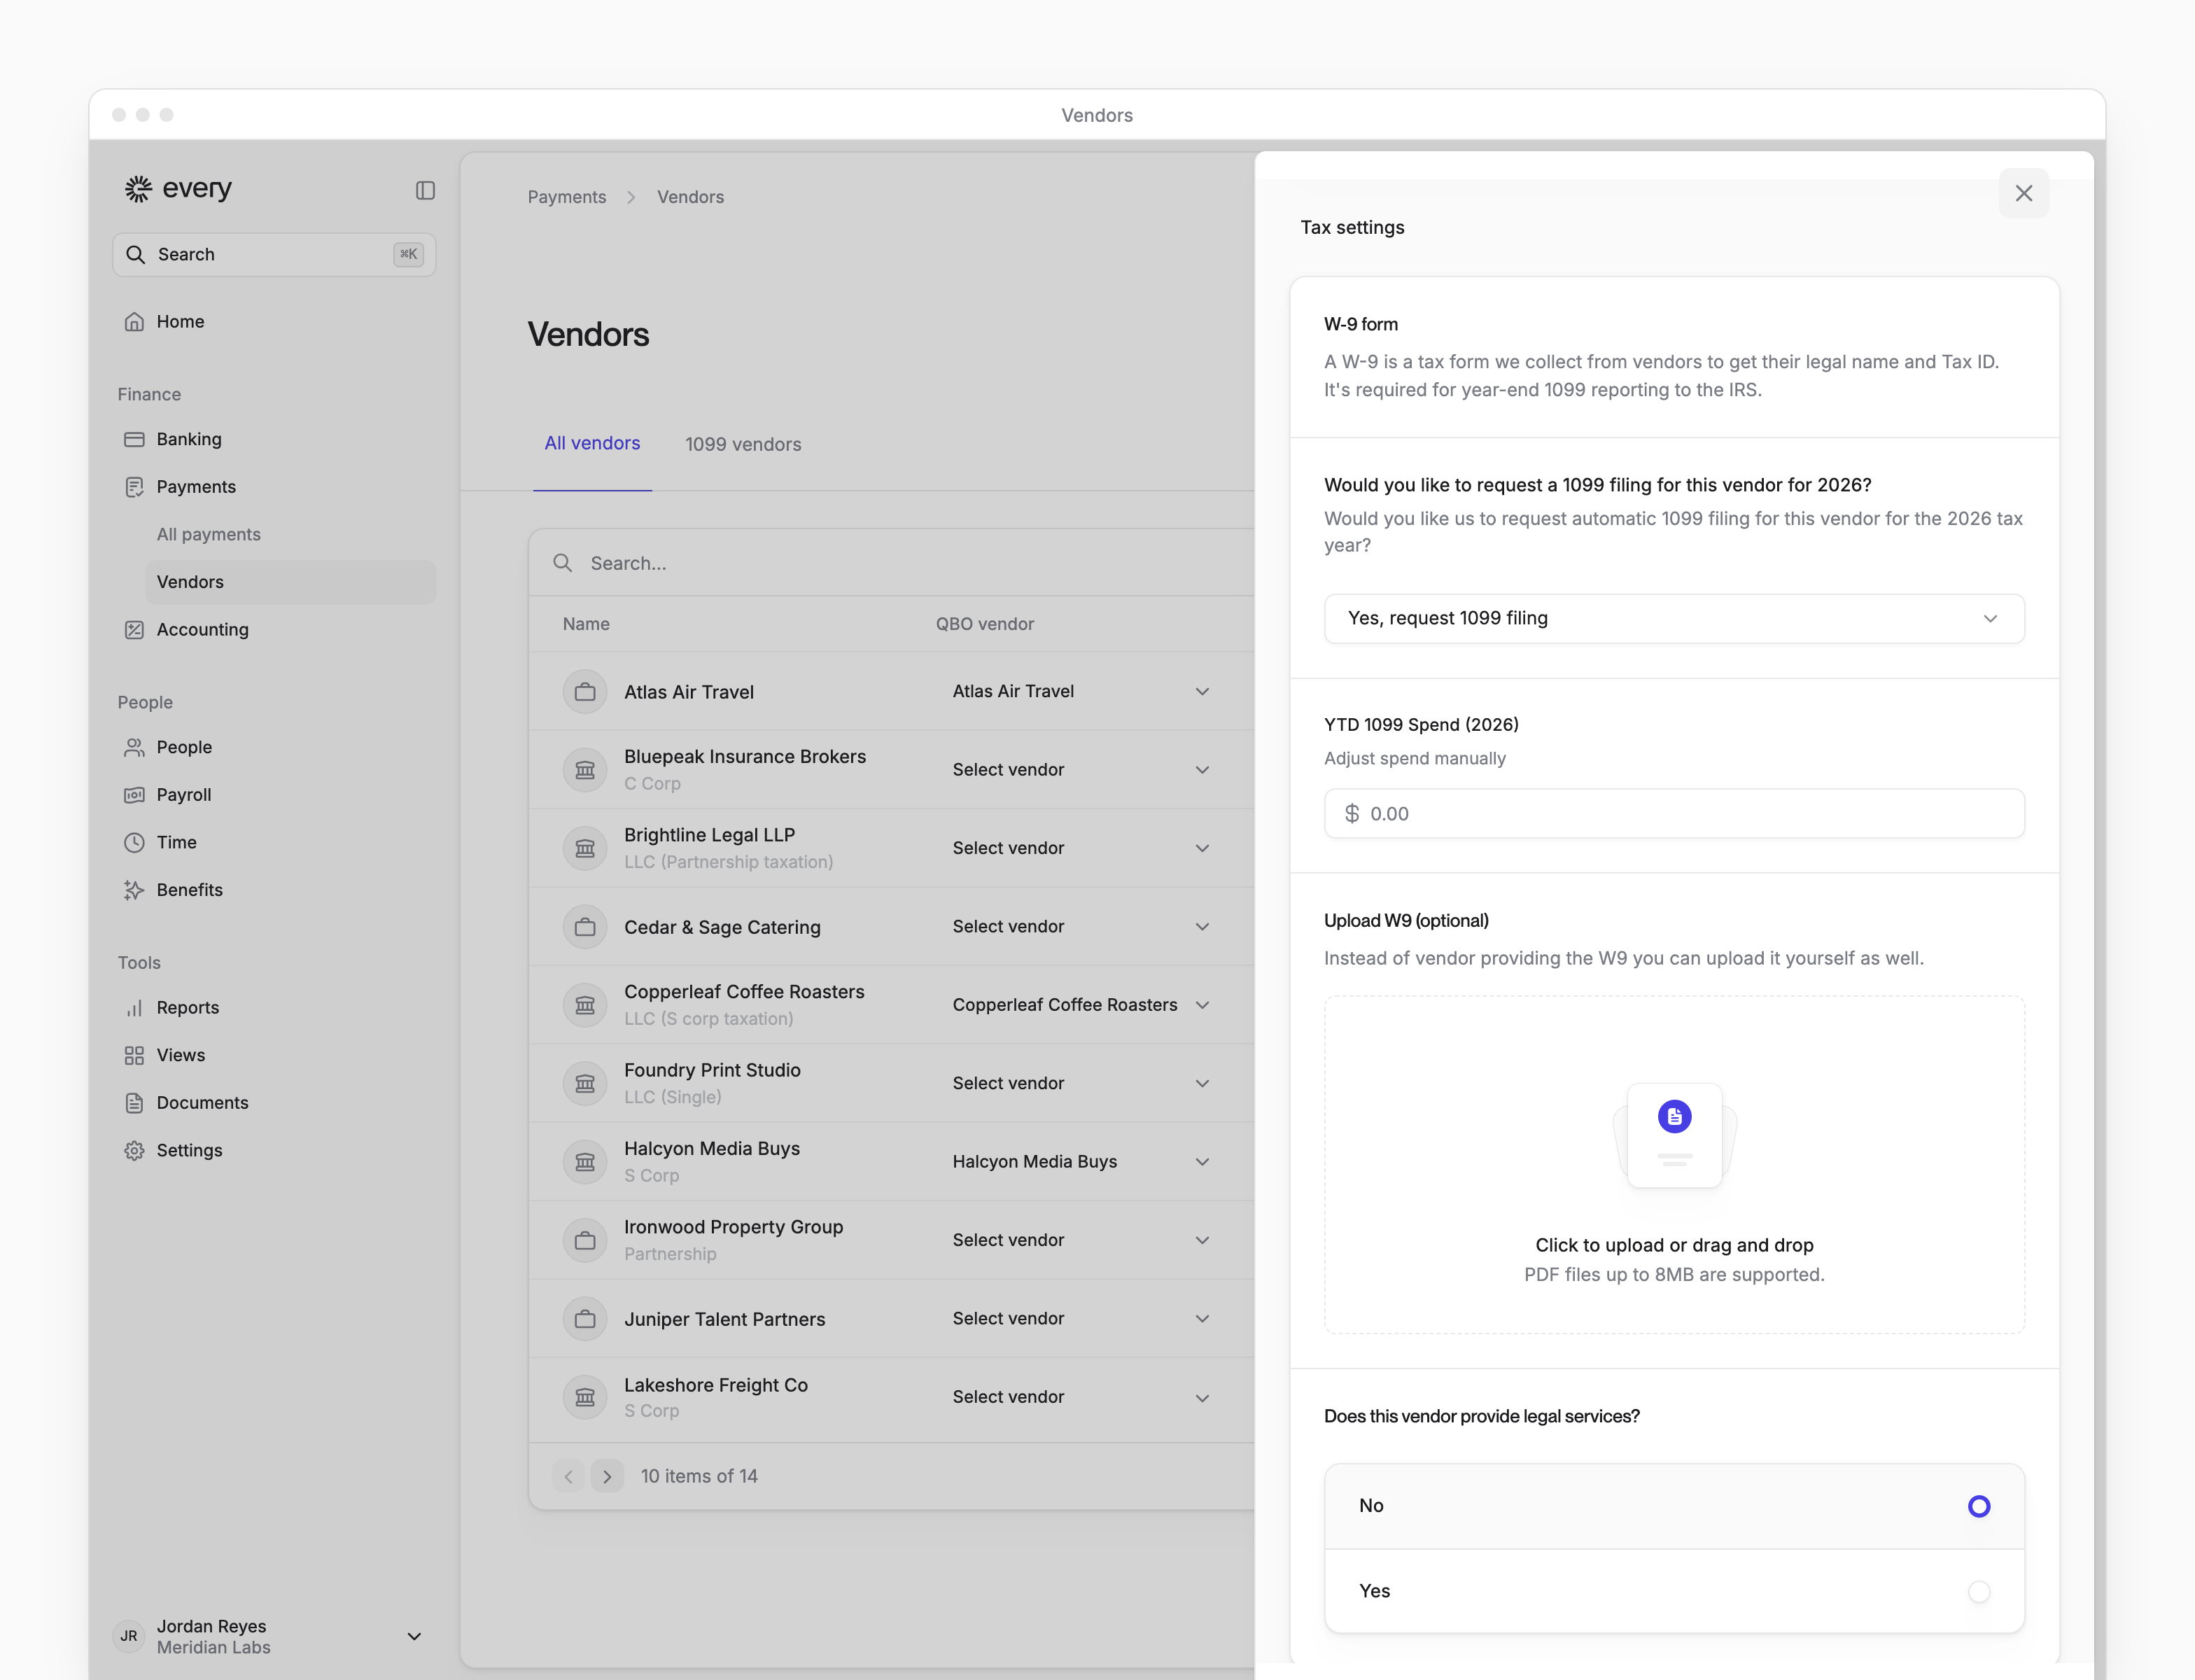The image size is (2195, 1680).
Task: Click the sidebar Search box
Action: (274, 255)
